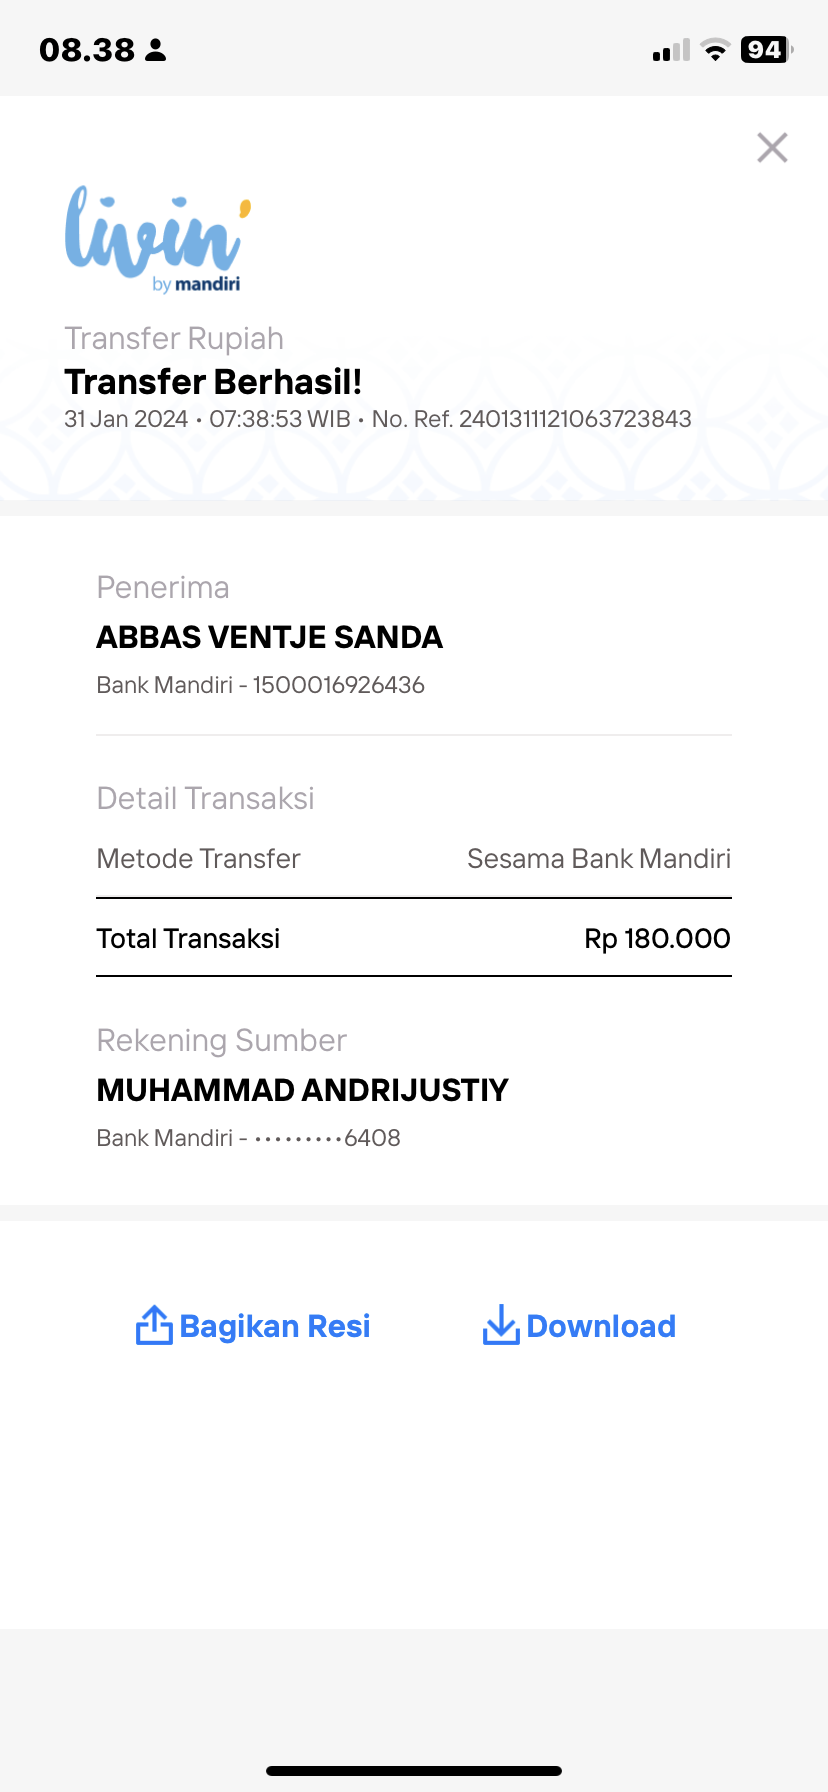Select recipient name ABBAS VENTJE SANDA
828x1792 pixels.
pyautogui.click(x=270, y=637)
